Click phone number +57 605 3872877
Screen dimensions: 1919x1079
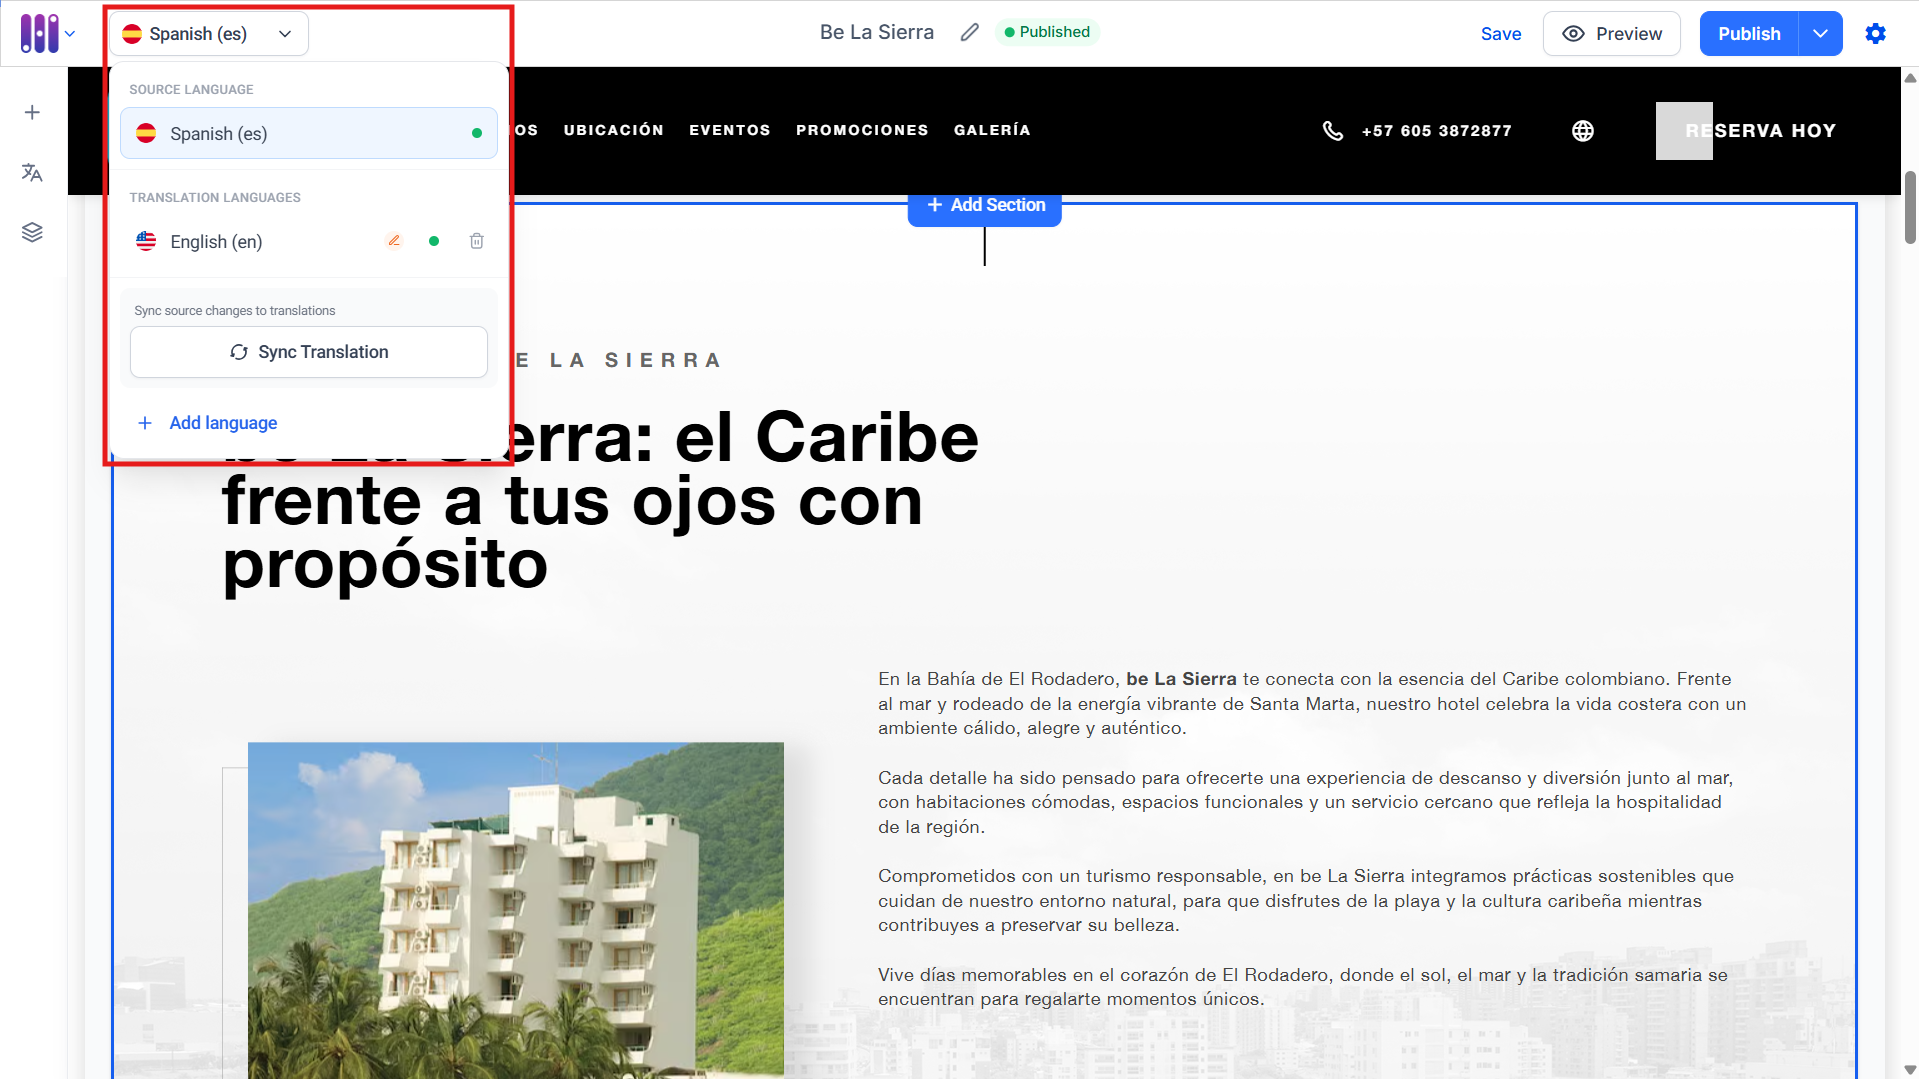(x=1436, y=131)
